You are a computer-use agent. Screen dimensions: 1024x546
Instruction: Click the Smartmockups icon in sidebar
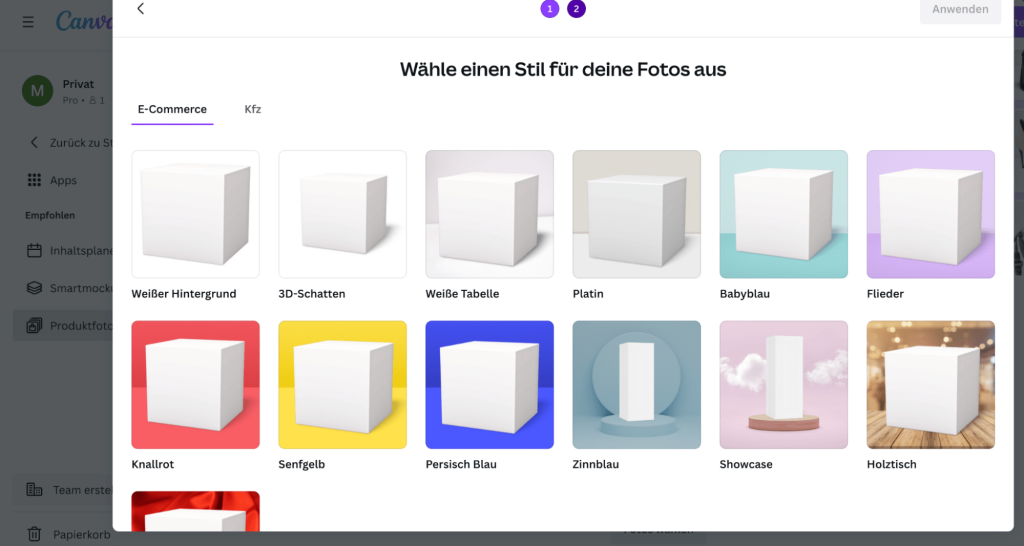coord(34,288)
